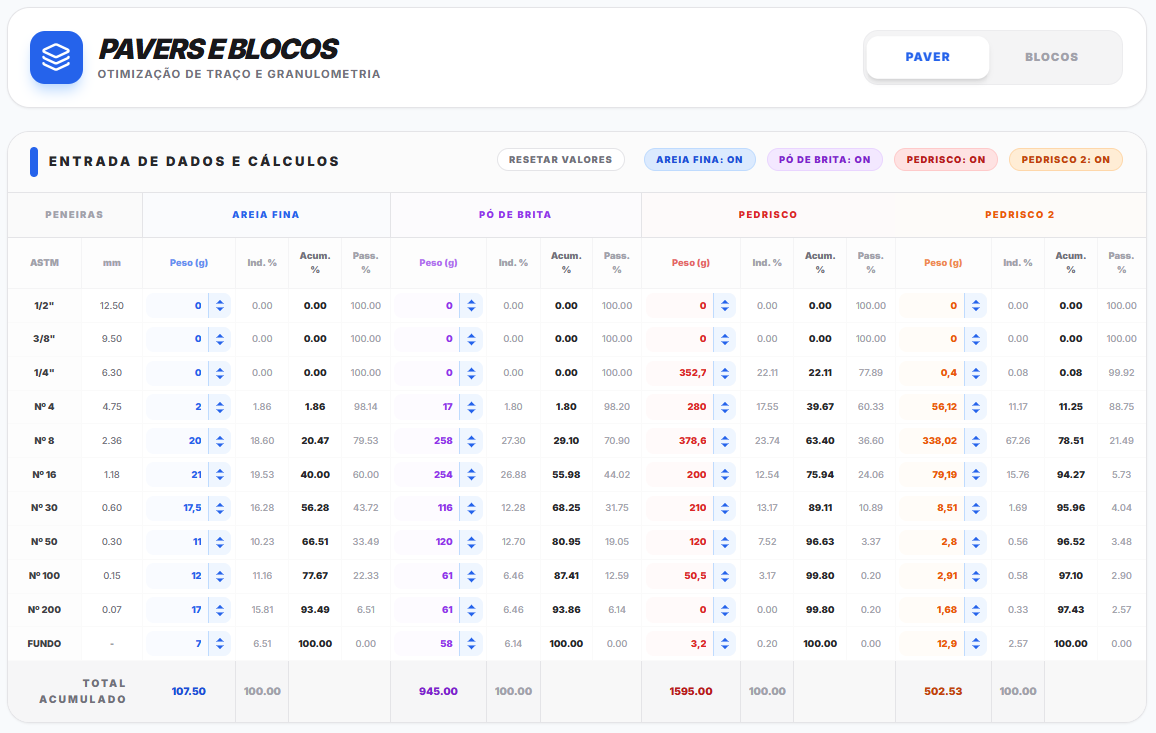Click stepper arrows for Pedrisco 2 Nº 100 weight
The image size is (1156, 733).
pyautogui.click(x=975, y=576)
